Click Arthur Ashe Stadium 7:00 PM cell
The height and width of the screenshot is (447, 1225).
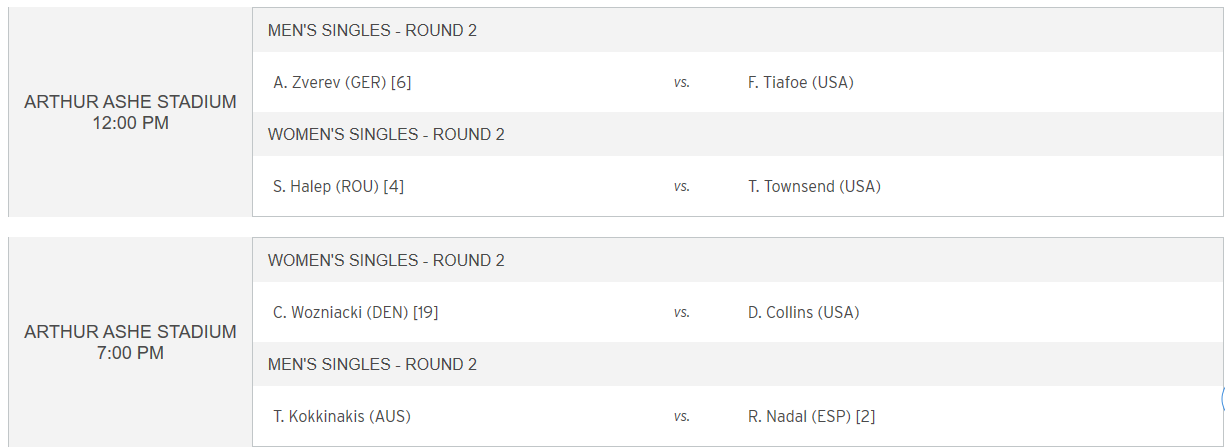coord(130,342)
